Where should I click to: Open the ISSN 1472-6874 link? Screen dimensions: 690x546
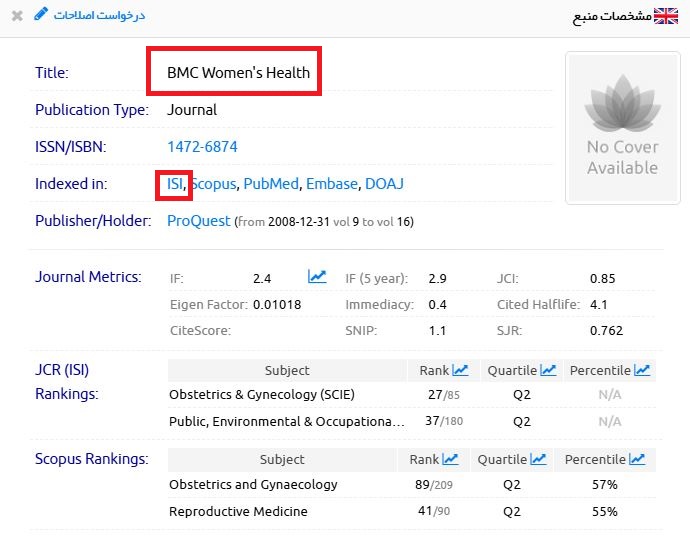coord(202,147)
